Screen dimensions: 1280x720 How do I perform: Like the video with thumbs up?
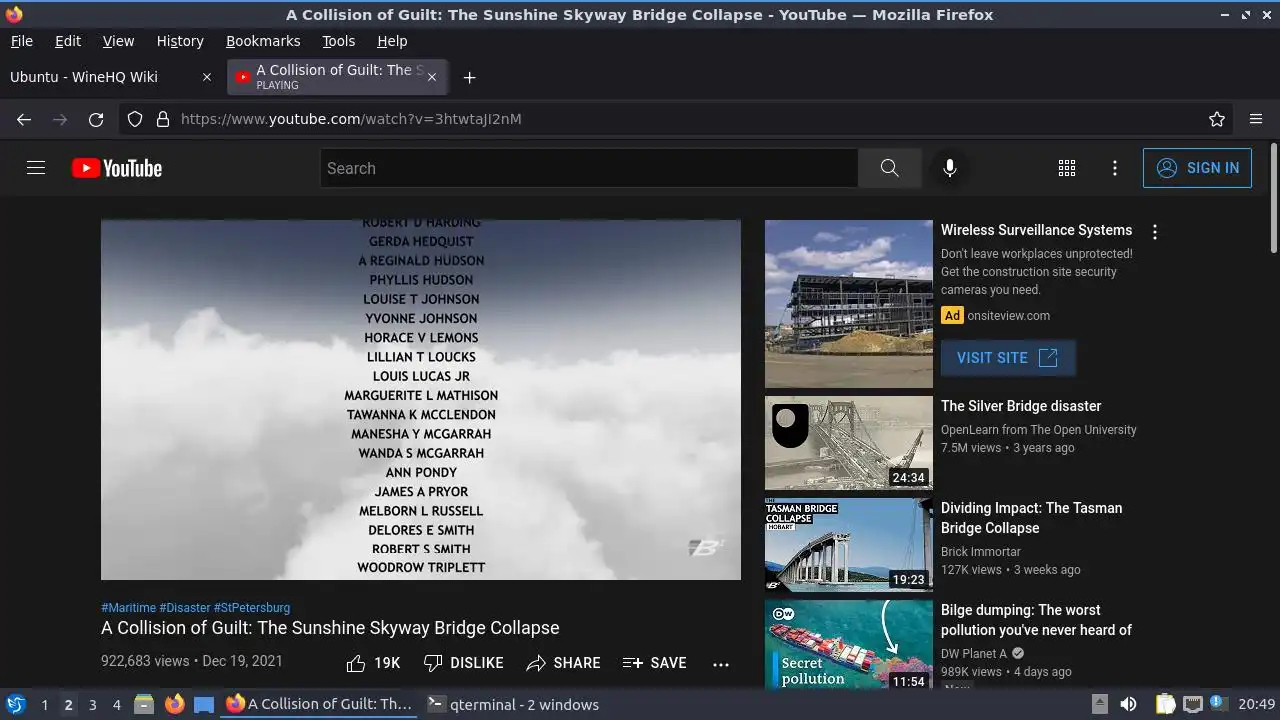pyautogui.click(x=373, y=663)
